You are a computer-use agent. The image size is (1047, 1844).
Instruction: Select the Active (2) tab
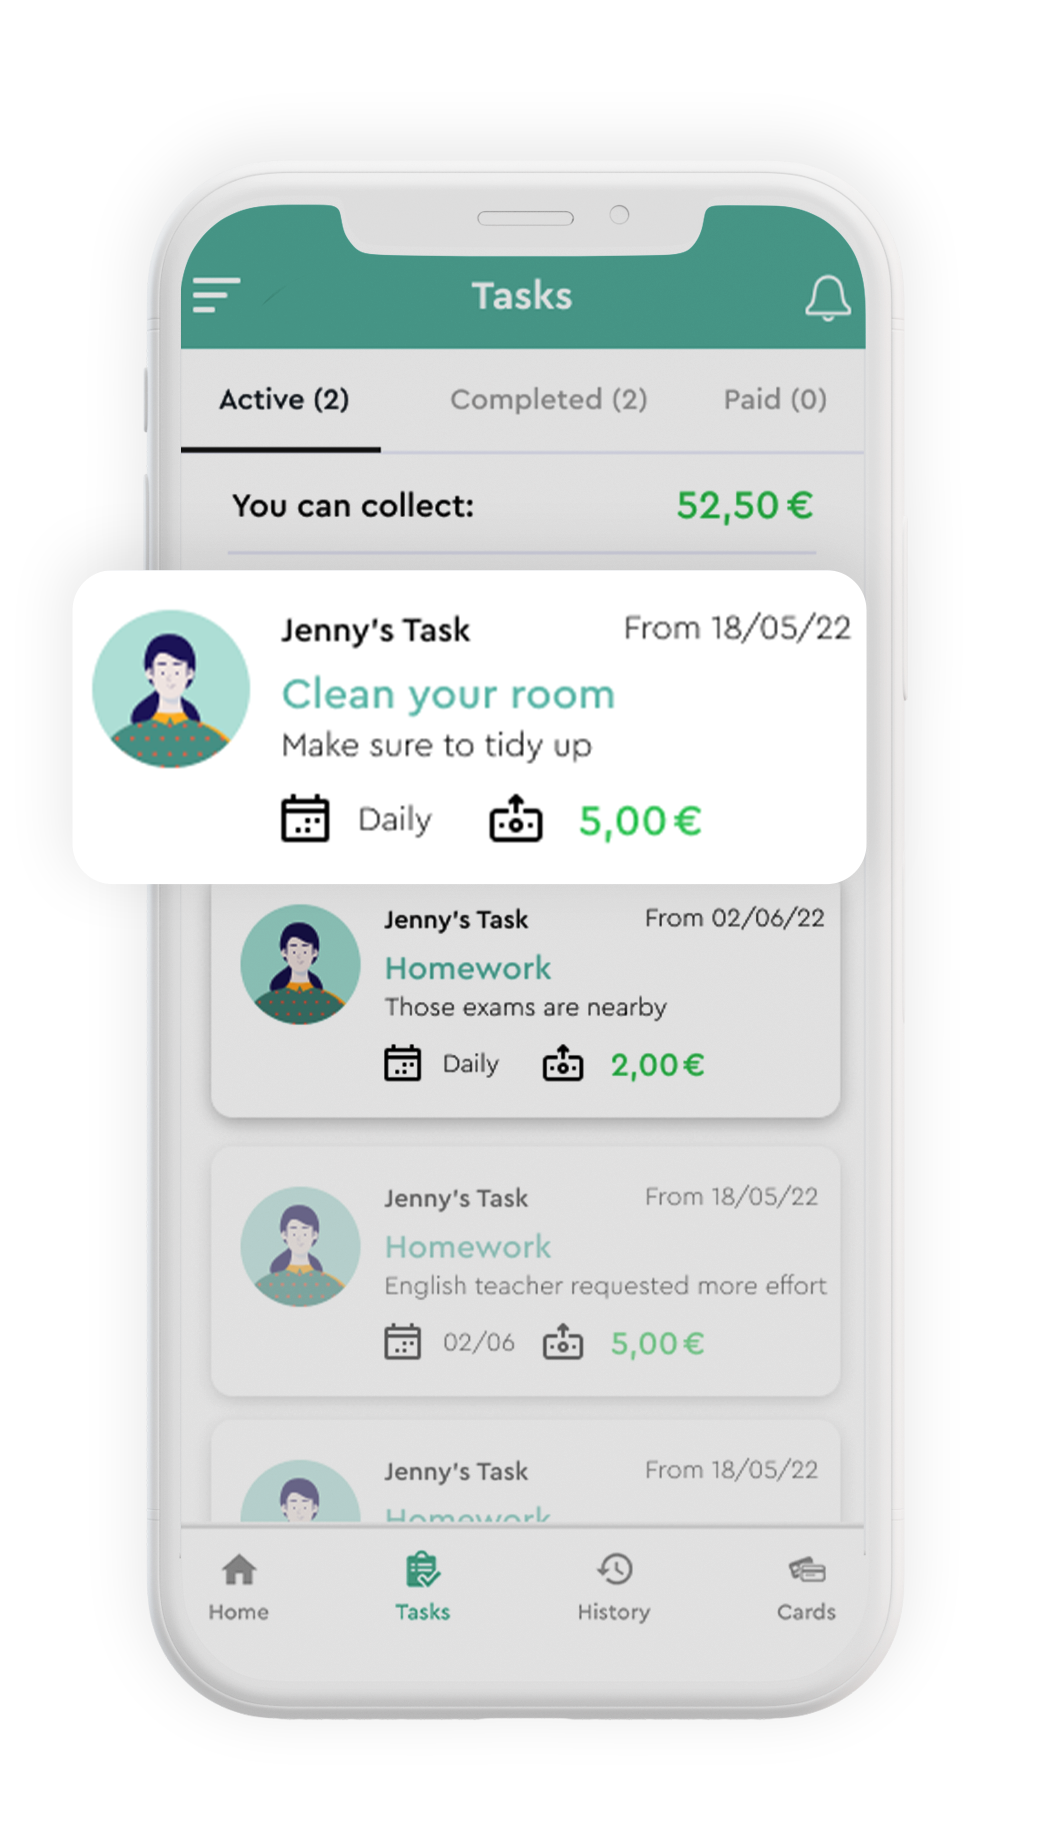(284, 400)
